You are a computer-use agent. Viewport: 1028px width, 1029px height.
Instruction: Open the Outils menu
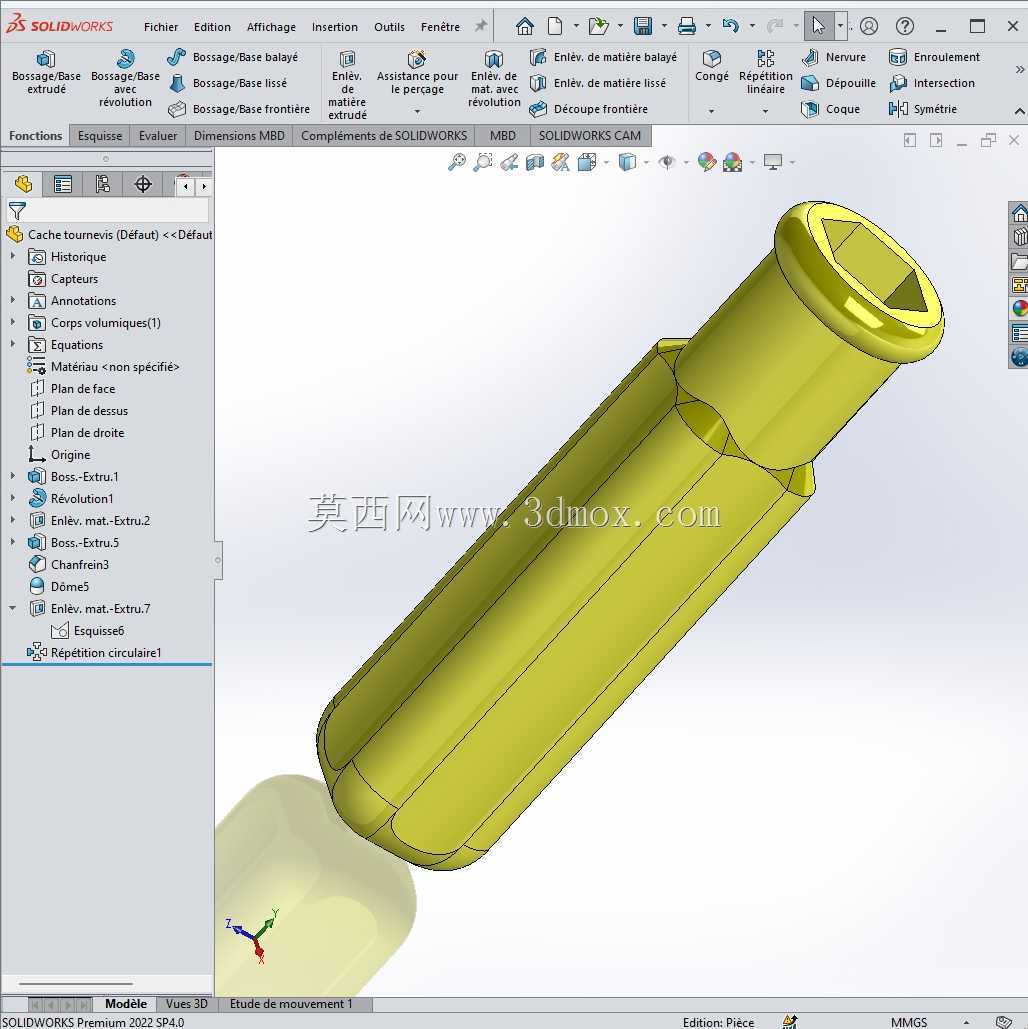(389, 27)
